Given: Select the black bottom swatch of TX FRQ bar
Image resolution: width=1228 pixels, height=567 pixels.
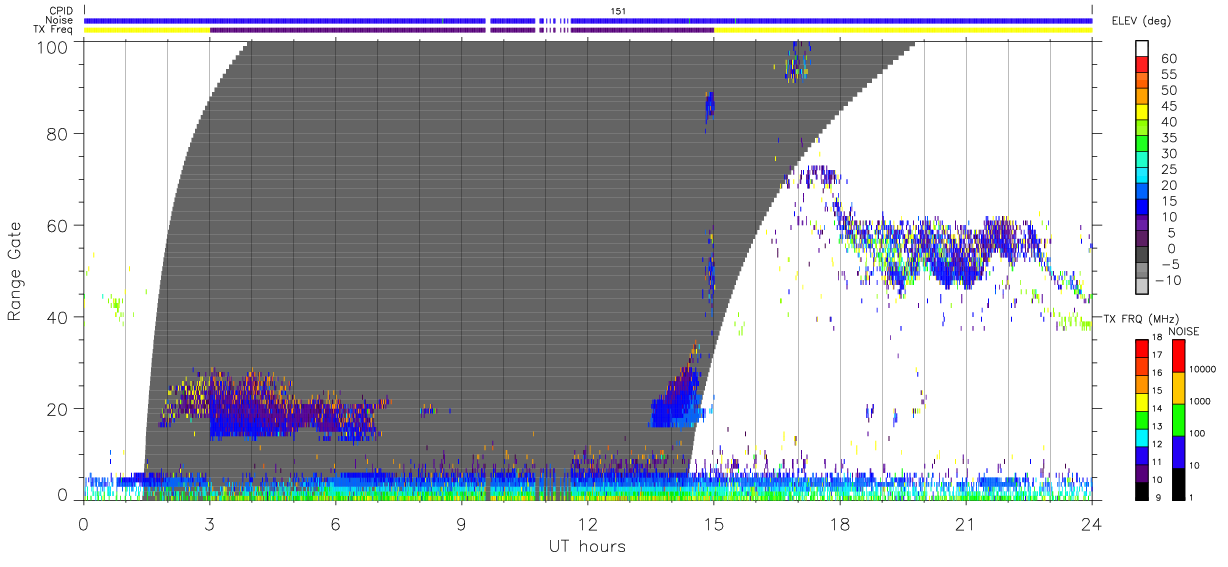Looking at the screenshot, I should click(1143, 489).
